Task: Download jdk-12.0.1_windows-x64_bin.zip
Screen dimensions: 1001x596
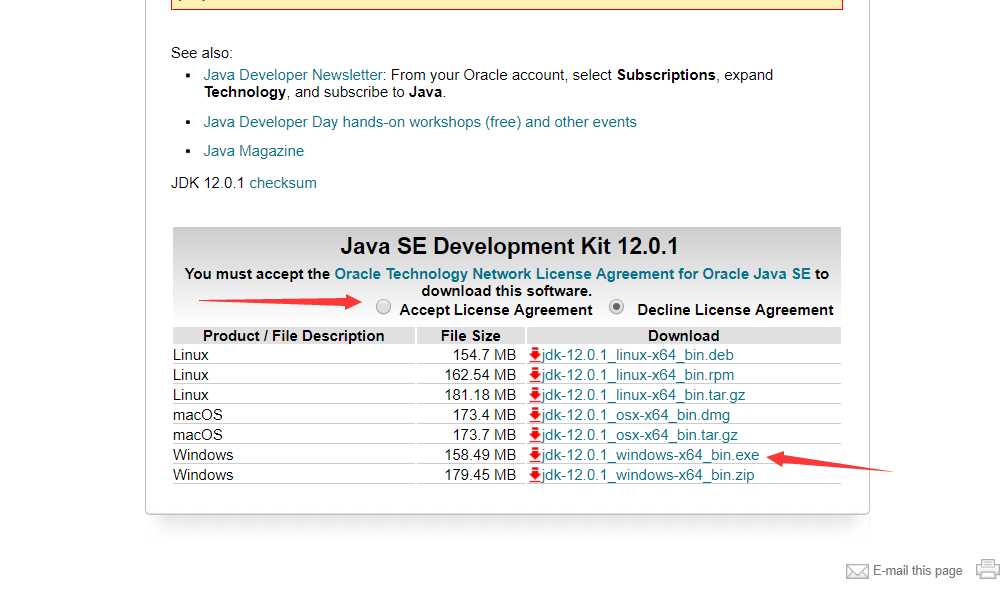Action: (648, 475)
